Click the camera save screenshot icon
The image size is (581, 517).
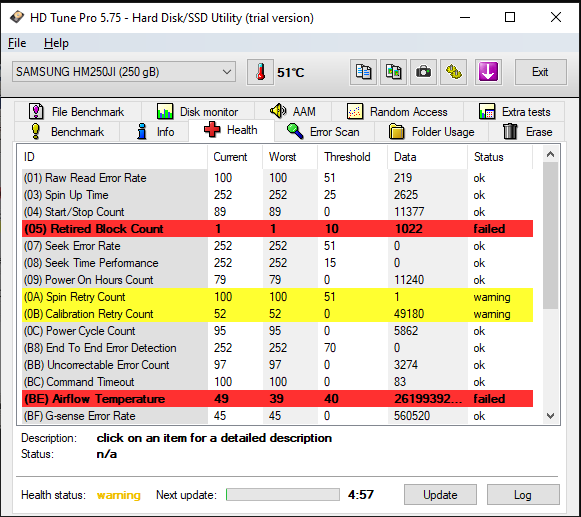click(x=423, y=72)
